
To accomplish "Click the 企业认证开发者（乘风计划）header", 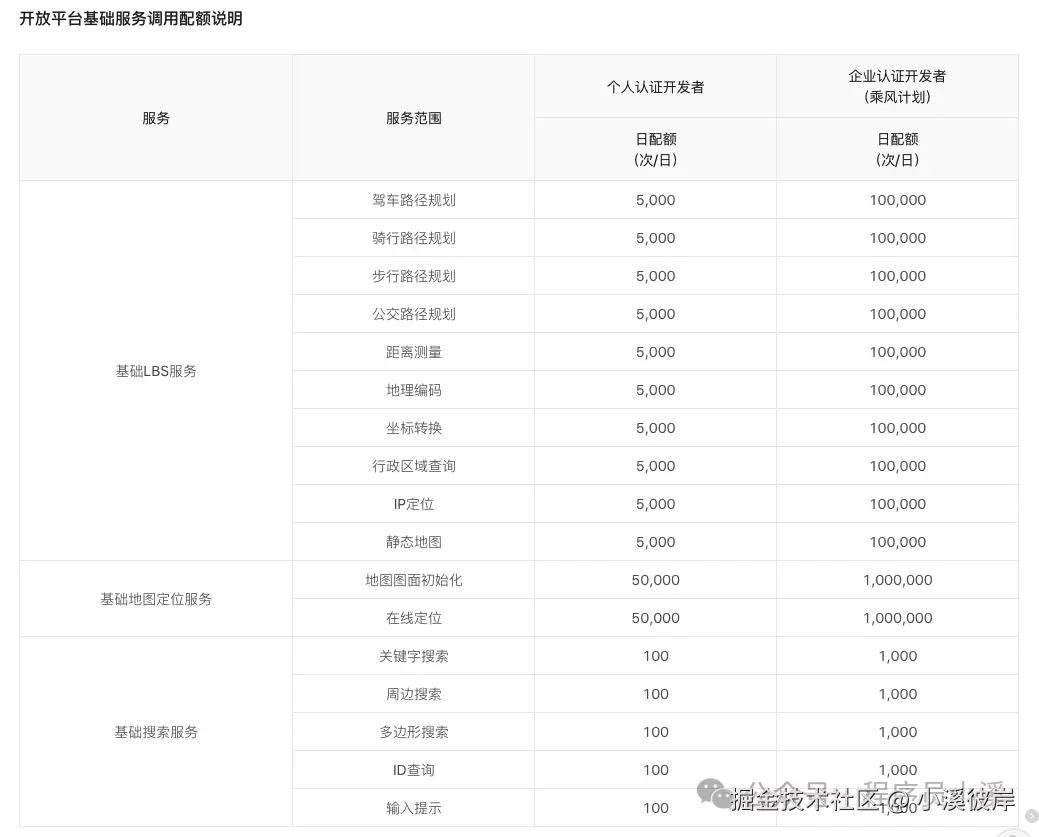I will pyautogui.click(x=897, y=86).
